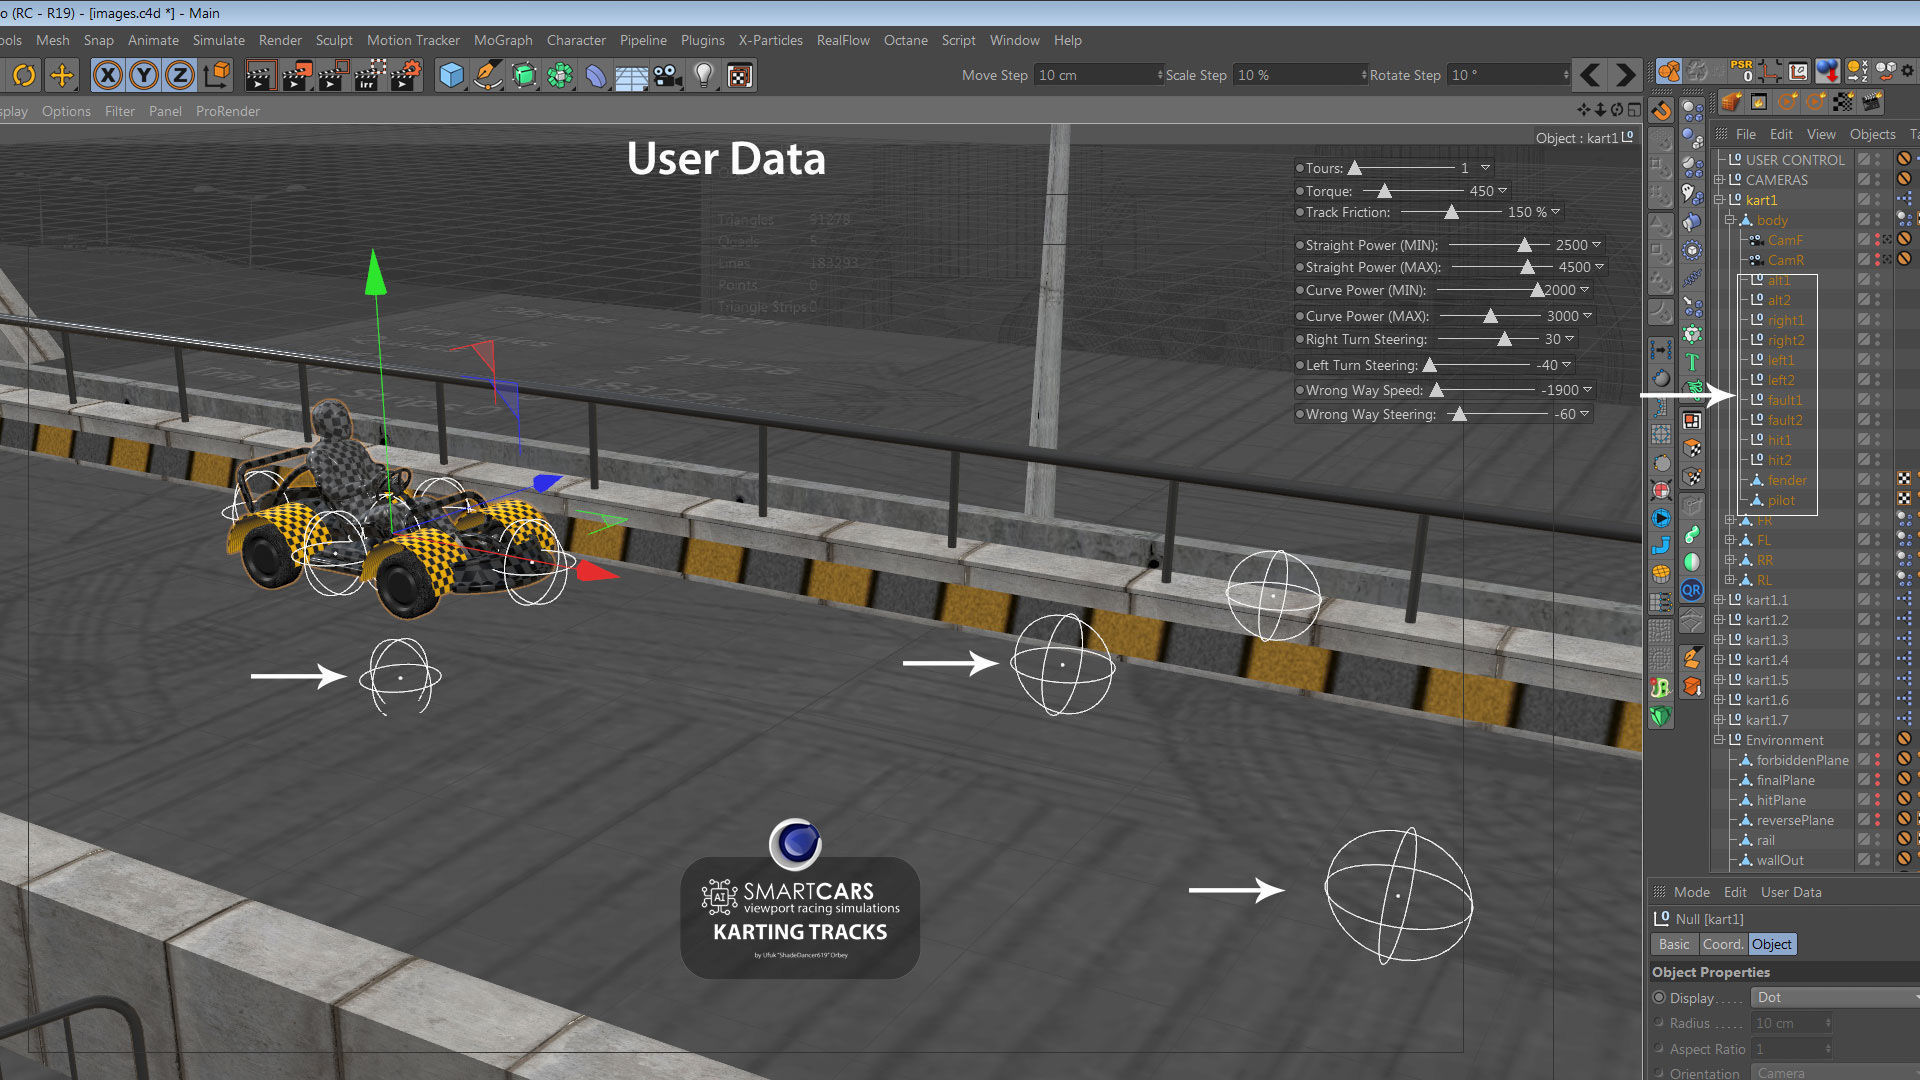
Task: Add a Camera object
Action: (x=667, y=75)
